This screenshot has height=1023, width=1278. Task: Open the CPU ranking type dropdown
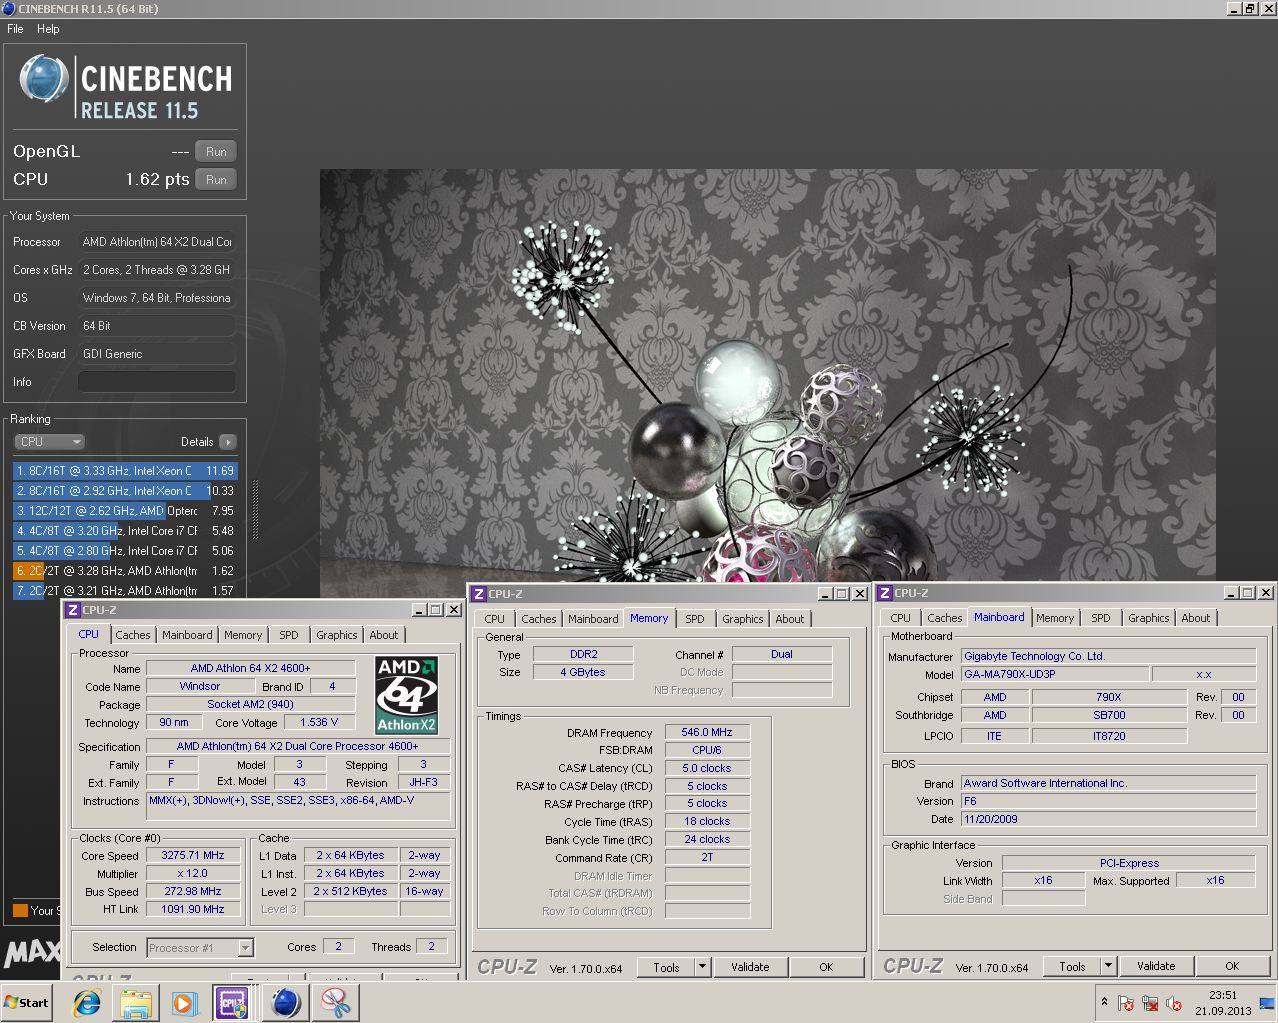(x=49, y=442)
